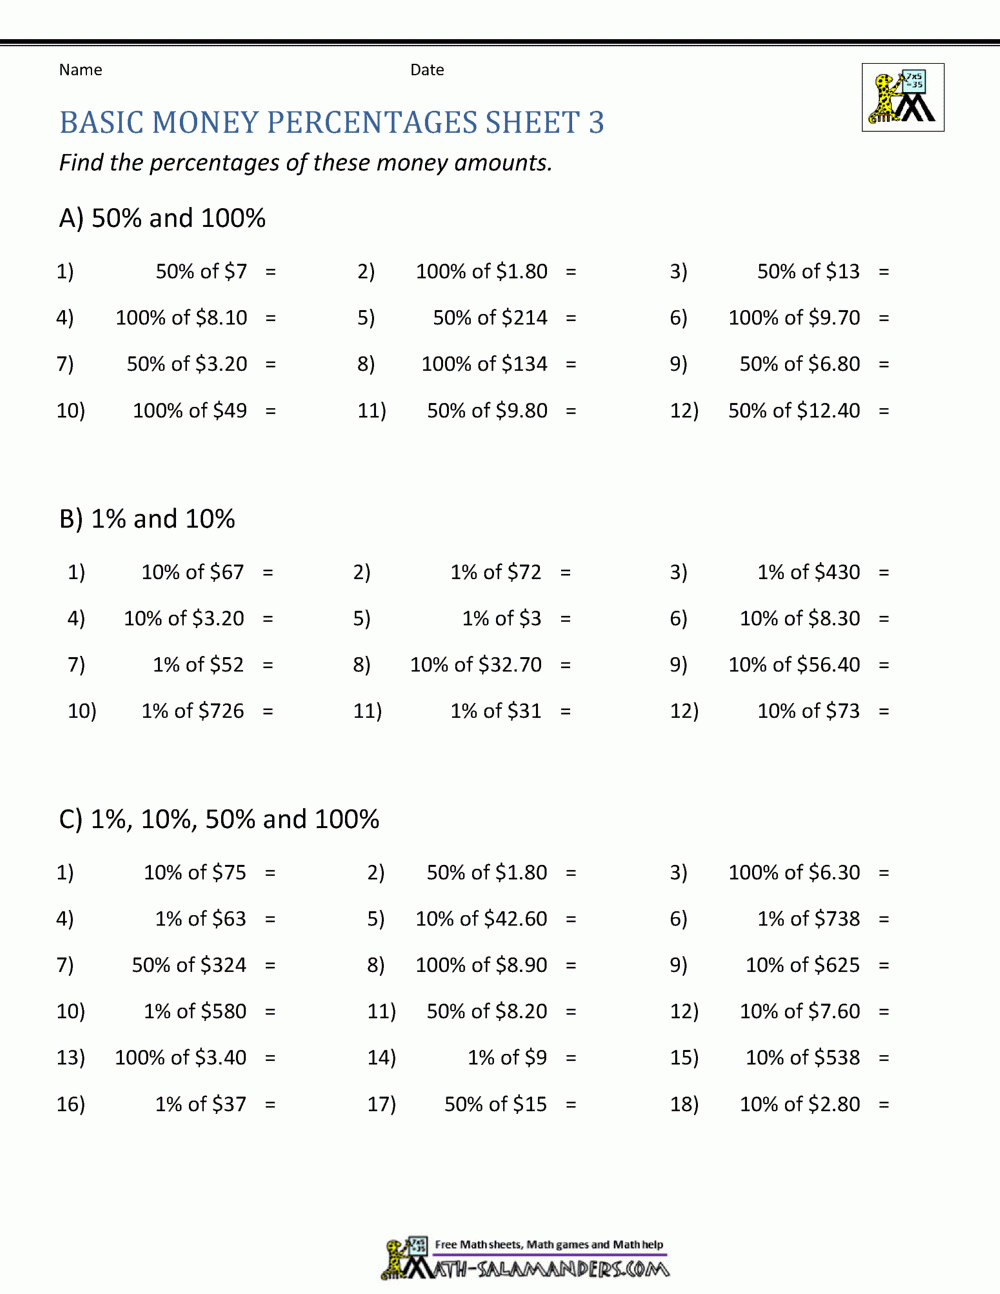Click the Date field label

[427, 70]
